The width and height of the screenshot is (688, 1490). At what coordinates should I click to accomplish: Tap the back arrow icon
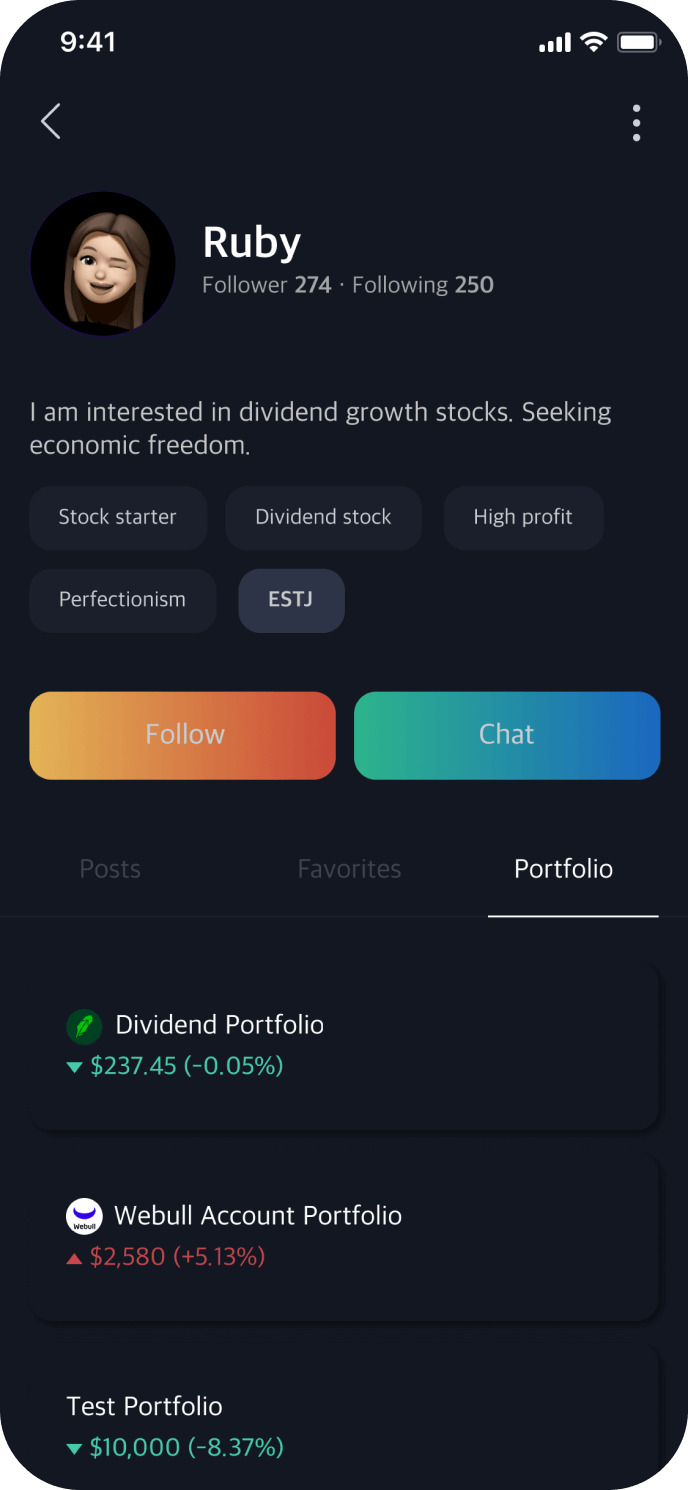[51, 122]
